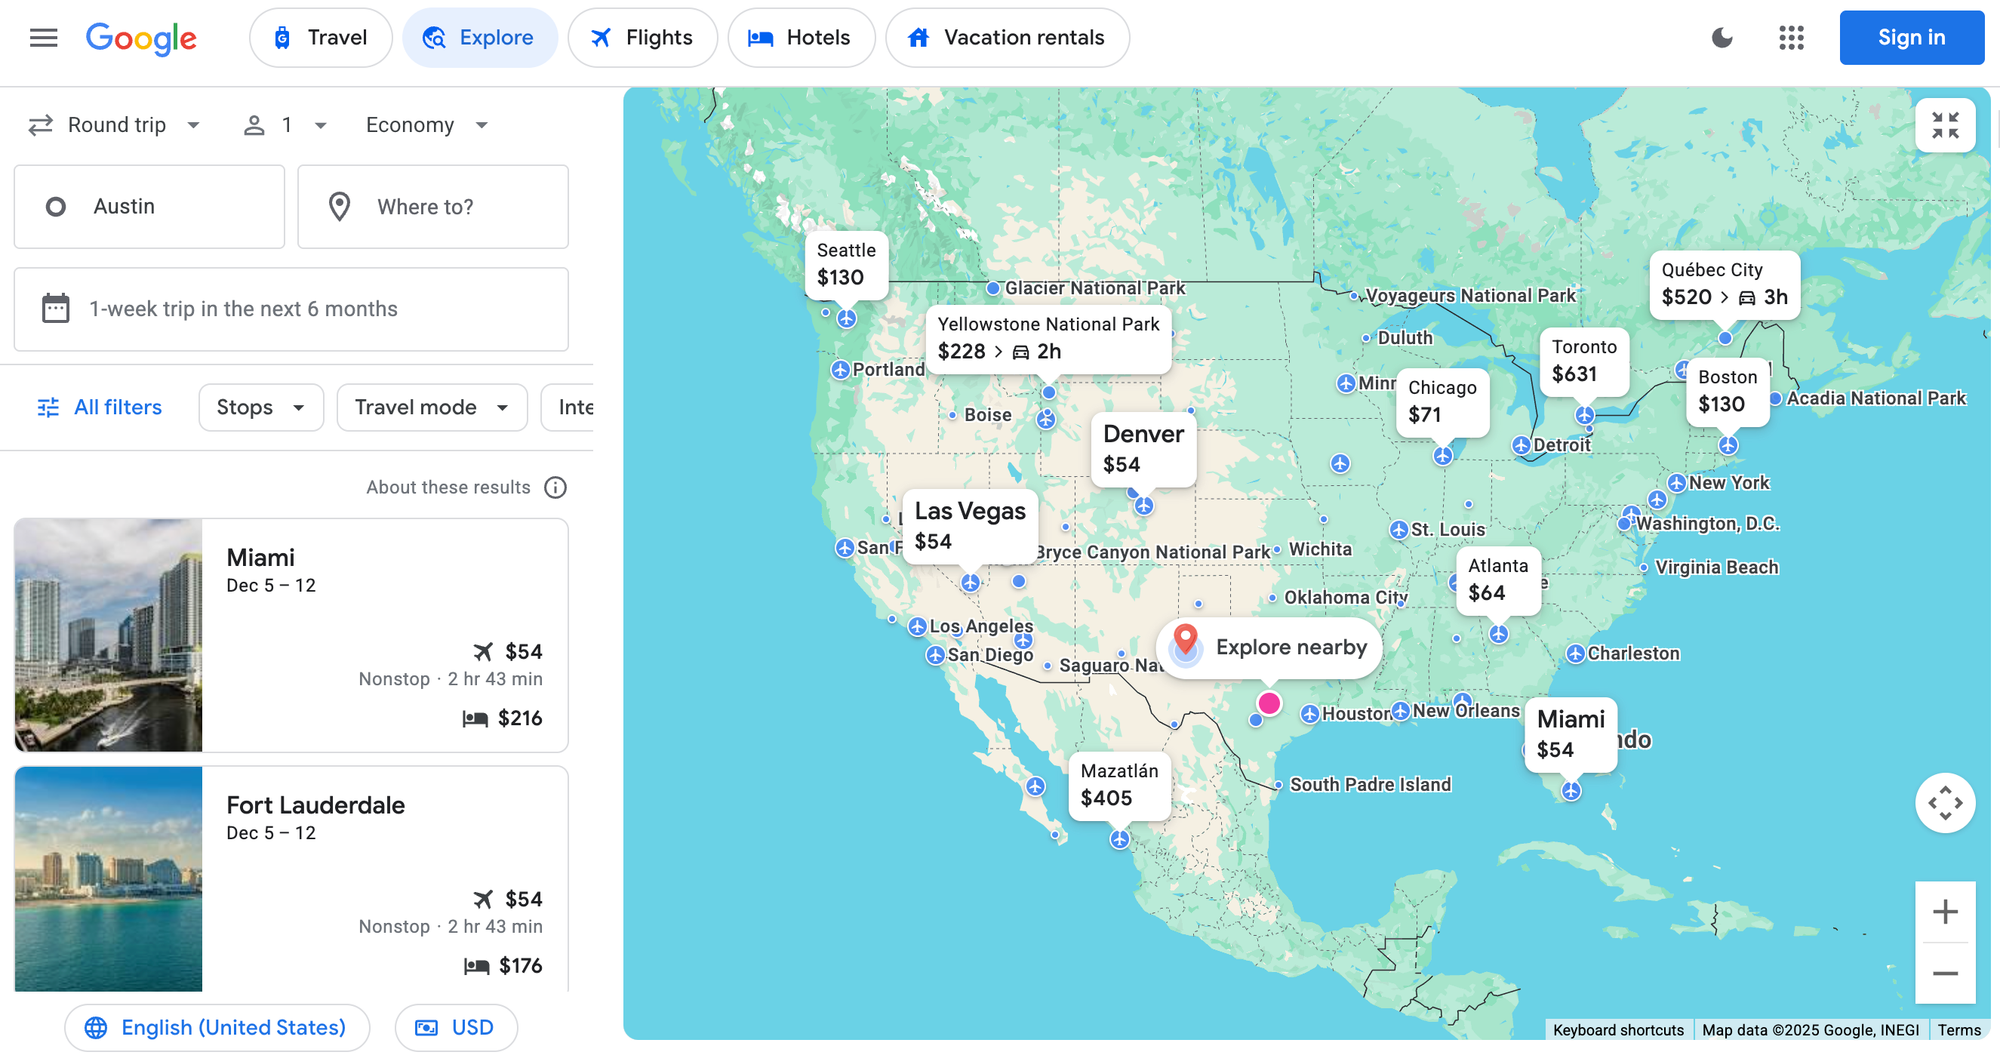Open the Google apps grid

1791,38
